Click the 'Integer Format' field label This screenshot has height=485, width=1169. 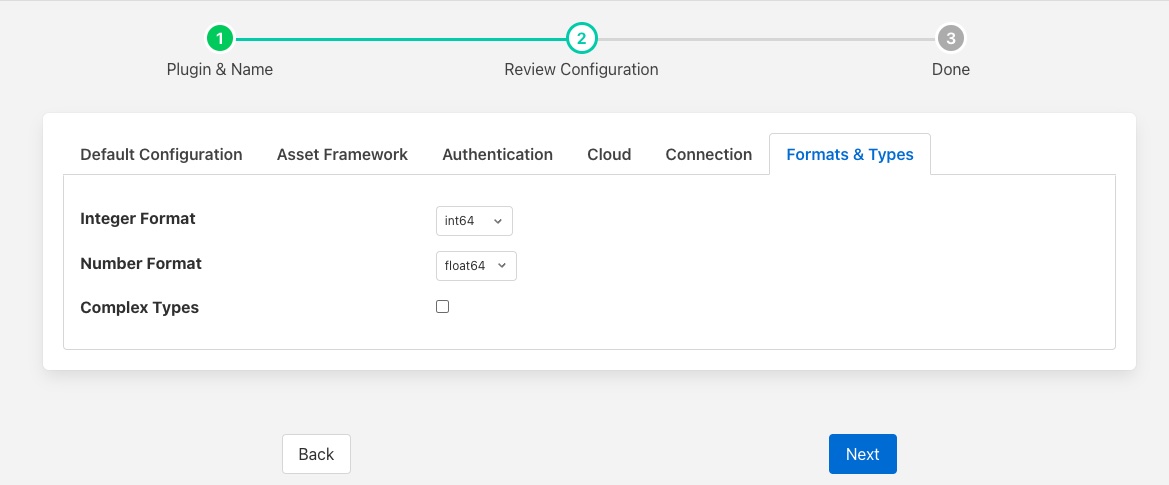tap(137, 219)
